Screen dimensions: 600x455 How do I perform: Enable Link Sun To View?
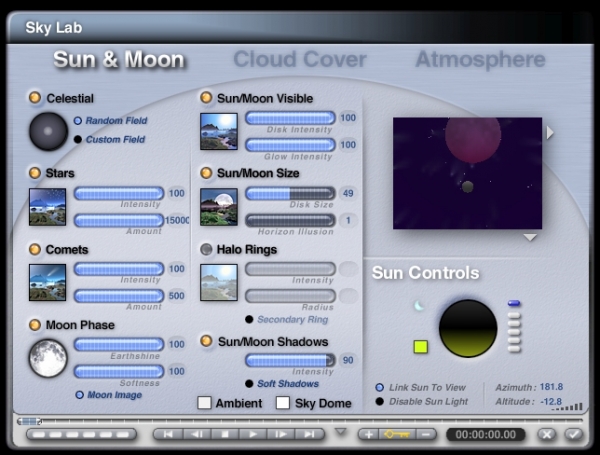(380, 387)
